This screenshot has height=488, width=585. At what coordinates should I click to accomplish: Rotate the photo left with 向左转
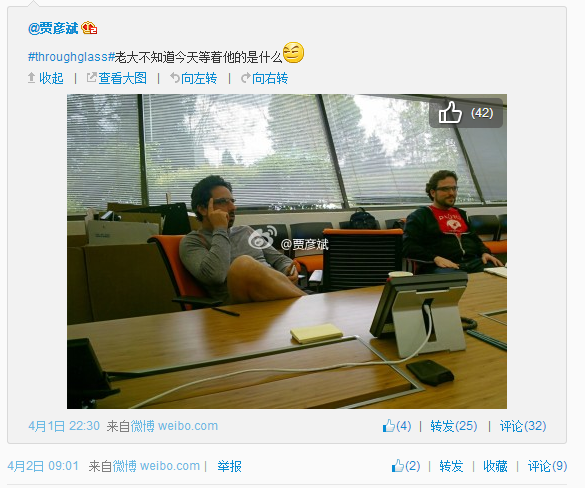coord(194,78)
